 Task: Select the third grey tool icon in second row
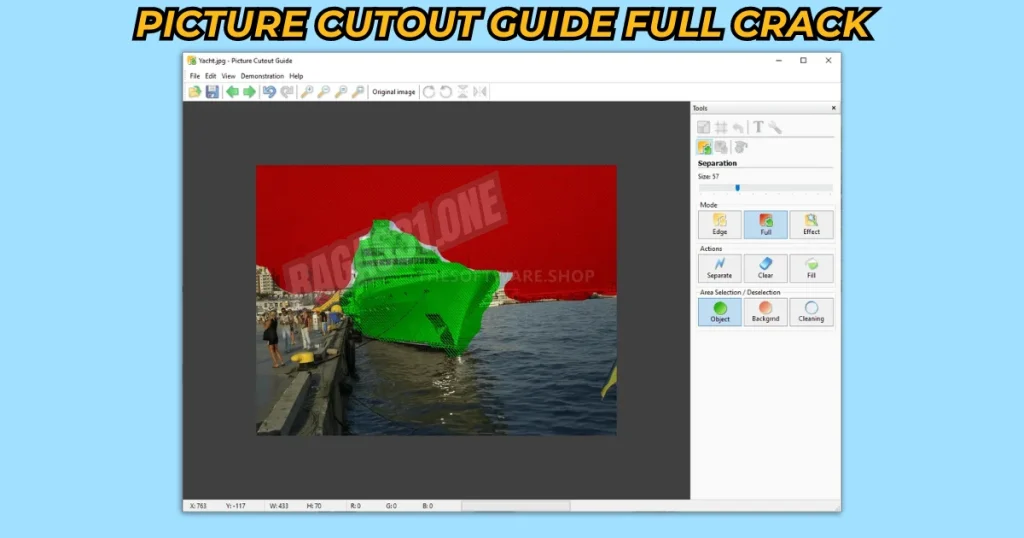tap(741, 147)
